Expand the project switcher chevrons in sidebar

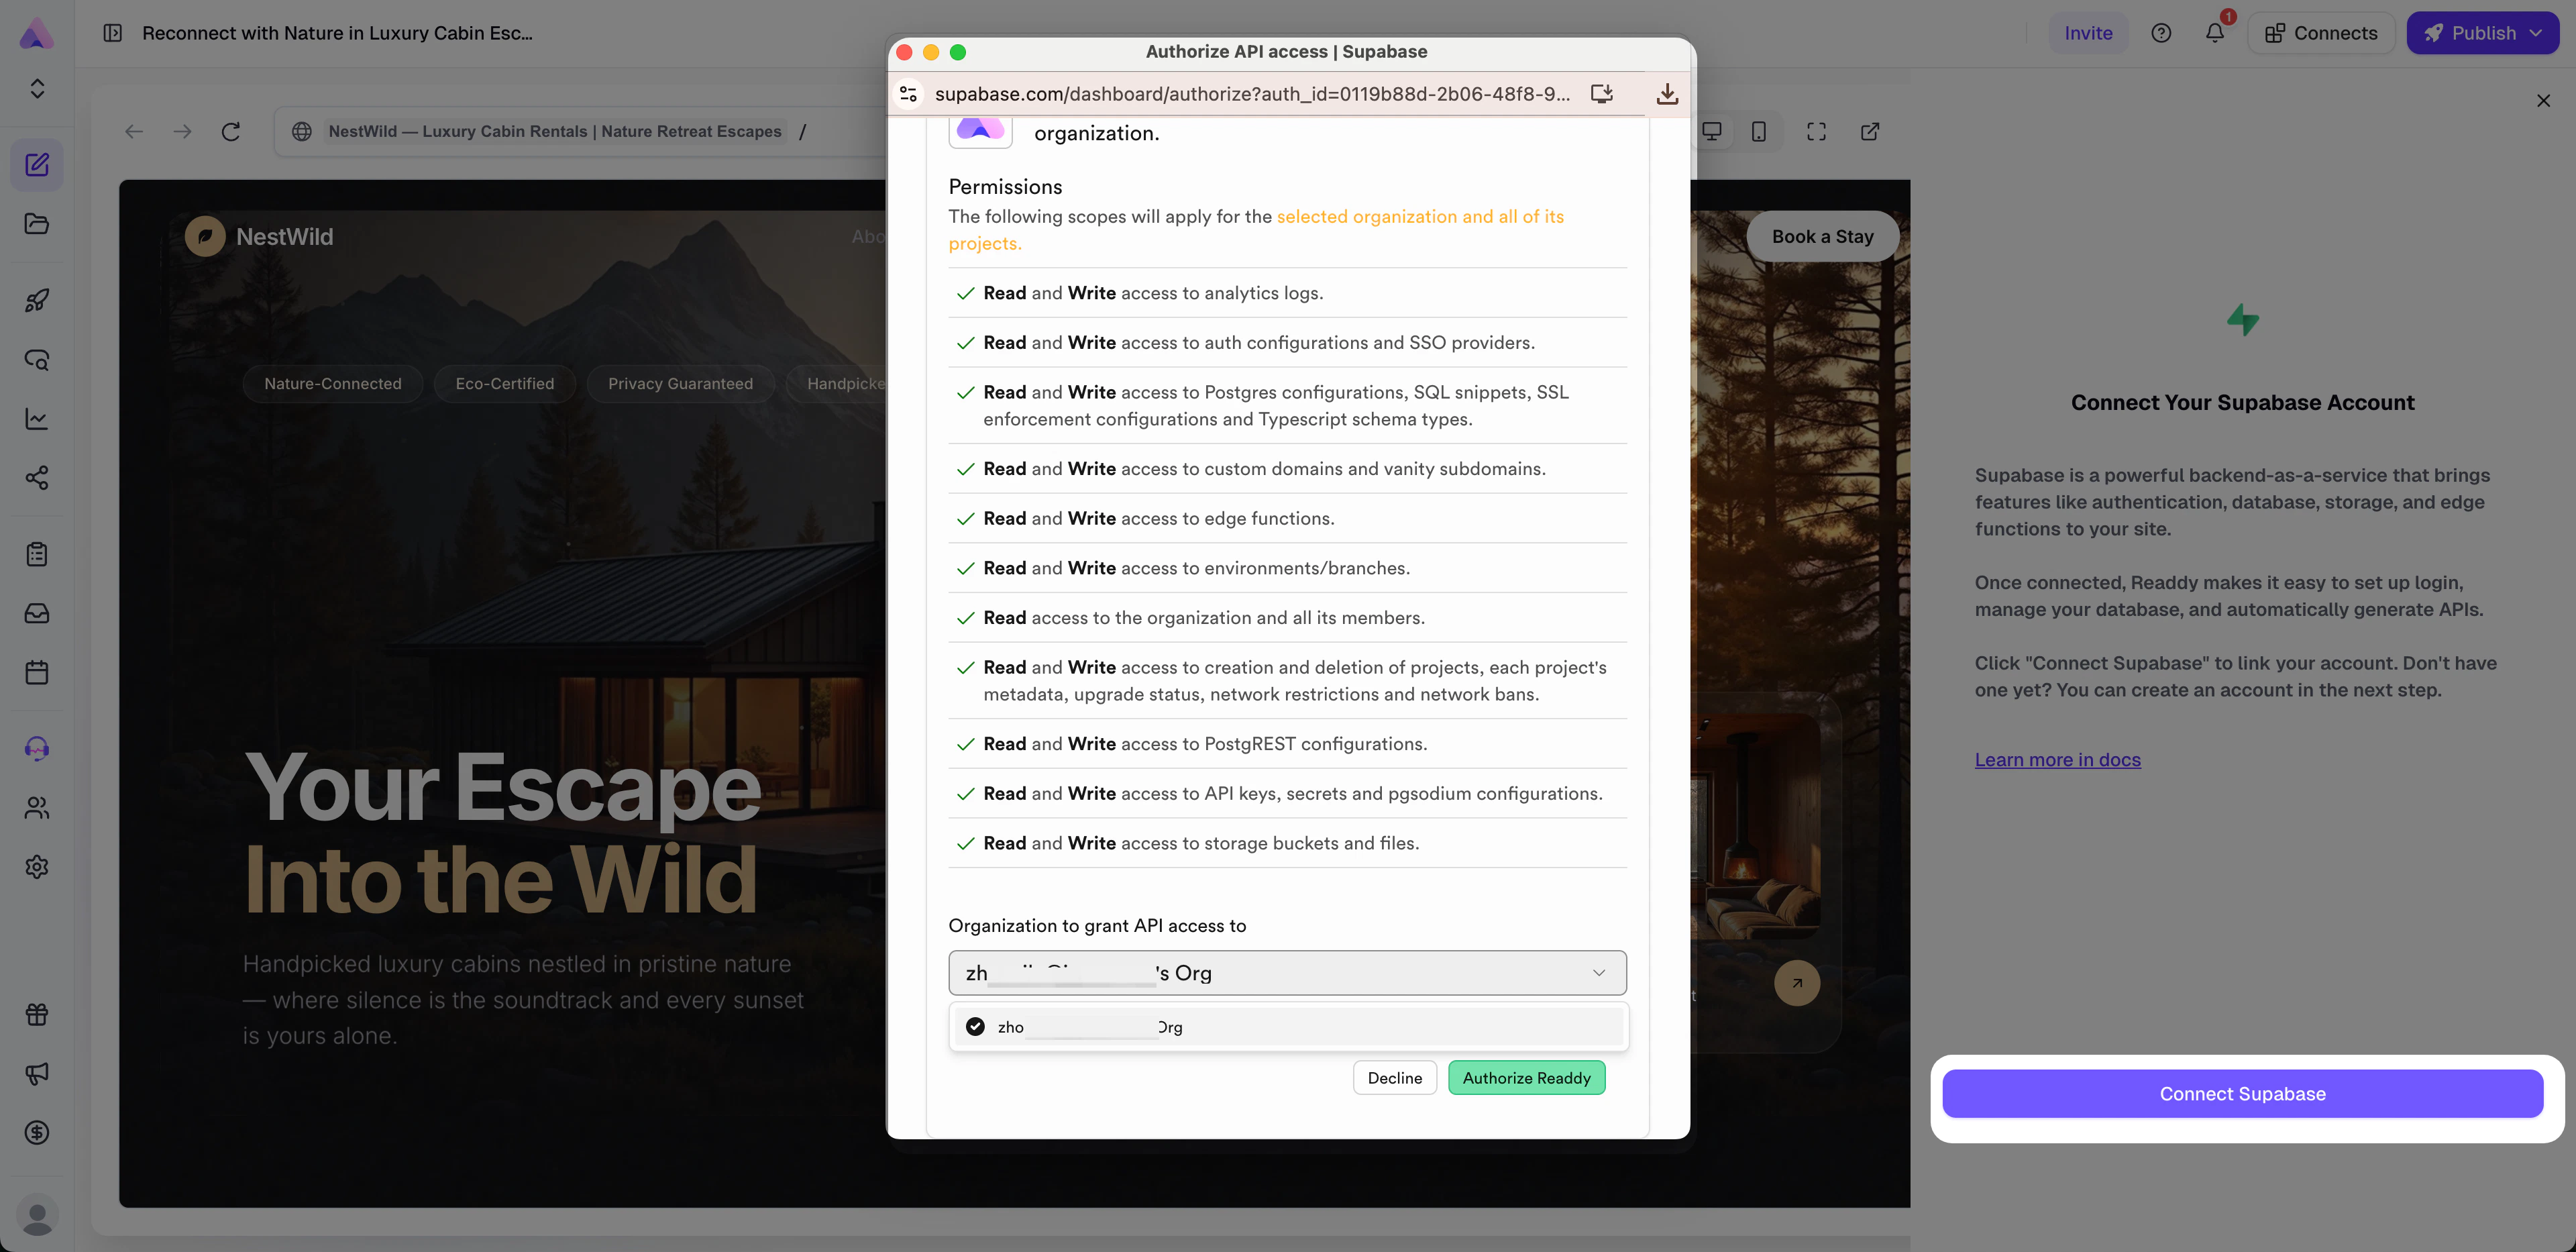click(x=37, y=89)
